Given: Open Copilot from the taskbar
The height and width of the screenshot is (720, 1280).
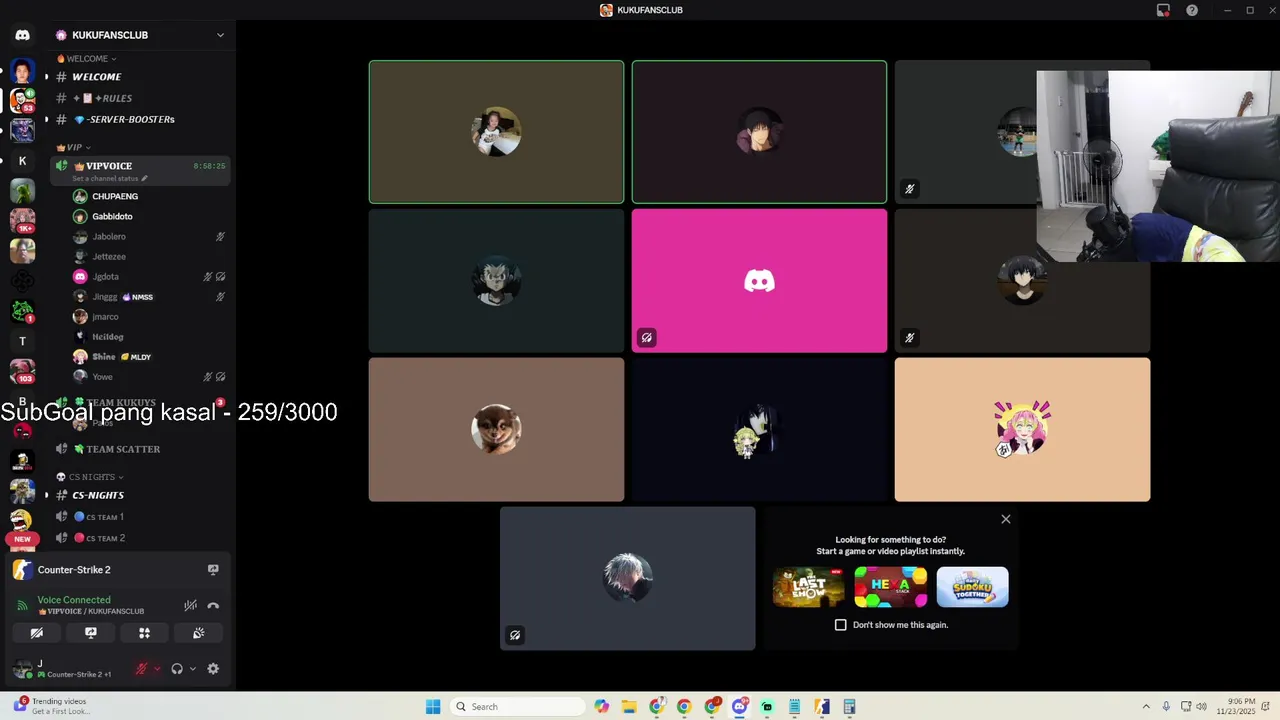Looking at the screenshot, I should click(601, 707).
